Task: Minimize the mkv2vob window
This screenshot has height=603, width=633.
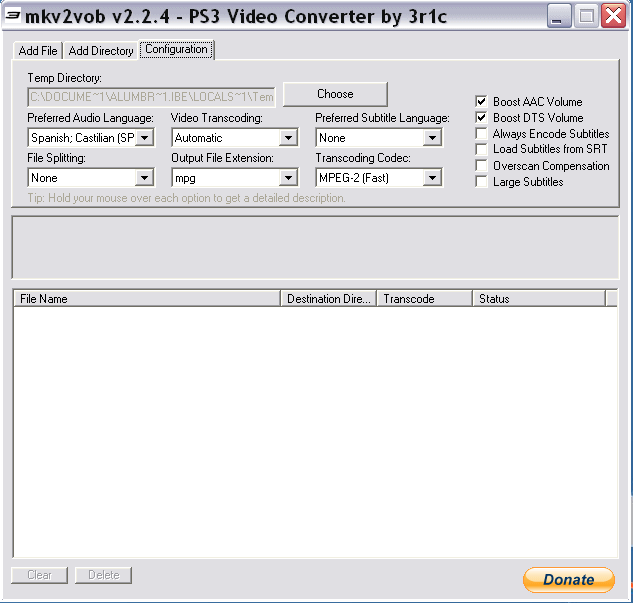Action: click(559, 16)
